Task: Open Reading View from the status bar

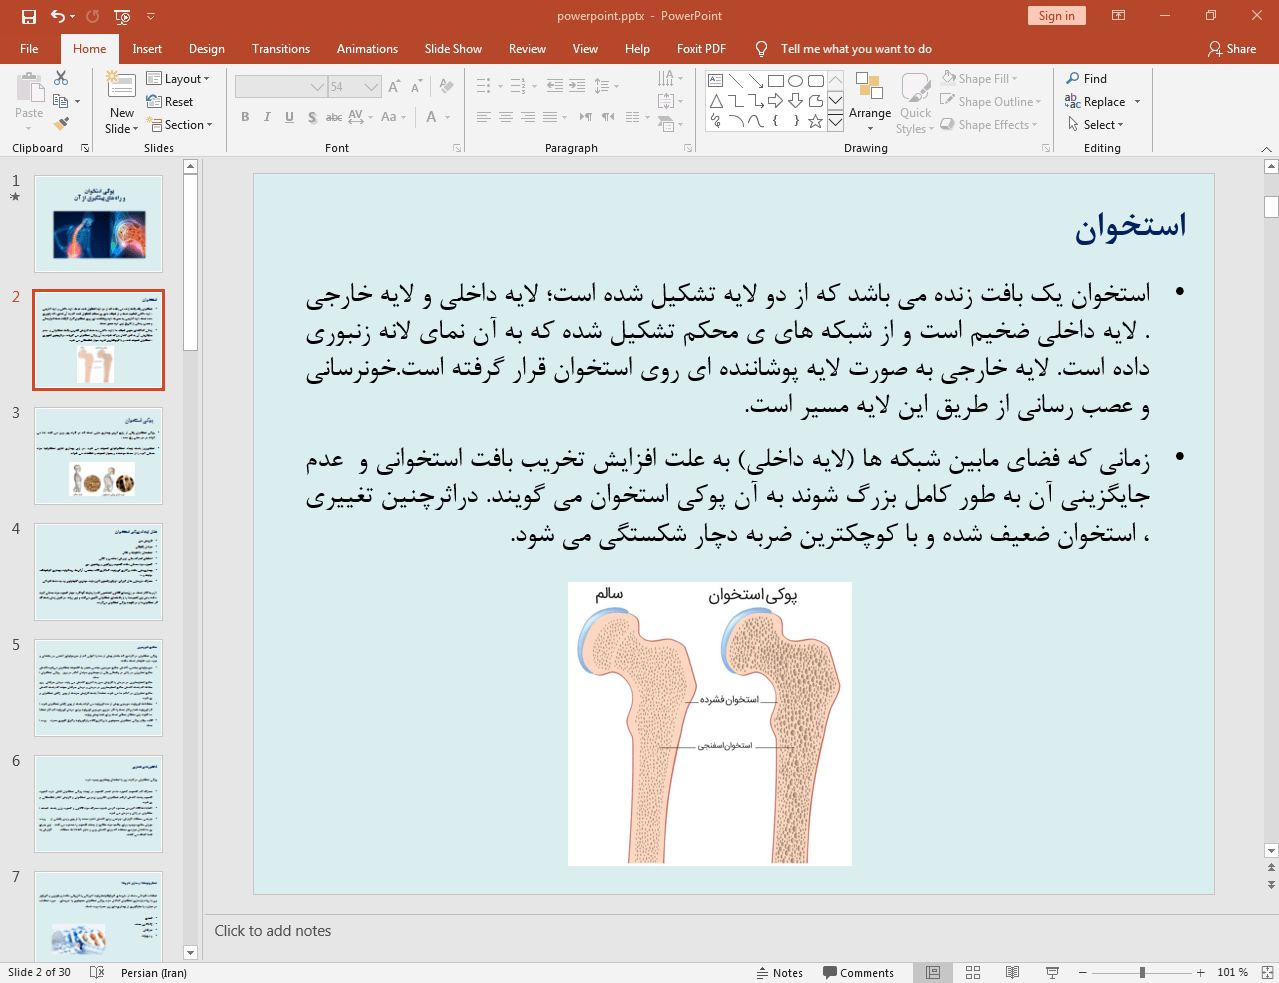Action: click(x=1012, y=972)
